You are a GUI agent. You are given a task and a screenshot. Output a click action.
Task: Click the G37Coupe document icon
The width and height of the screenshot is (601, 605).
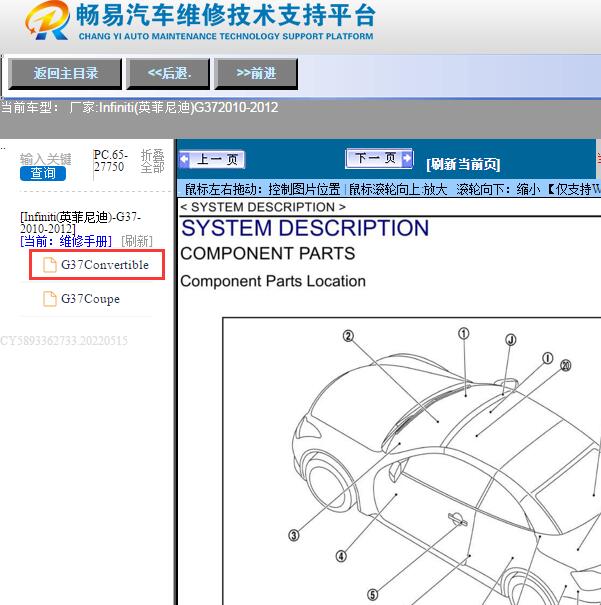pyautogui.click(x=49, y=299)
